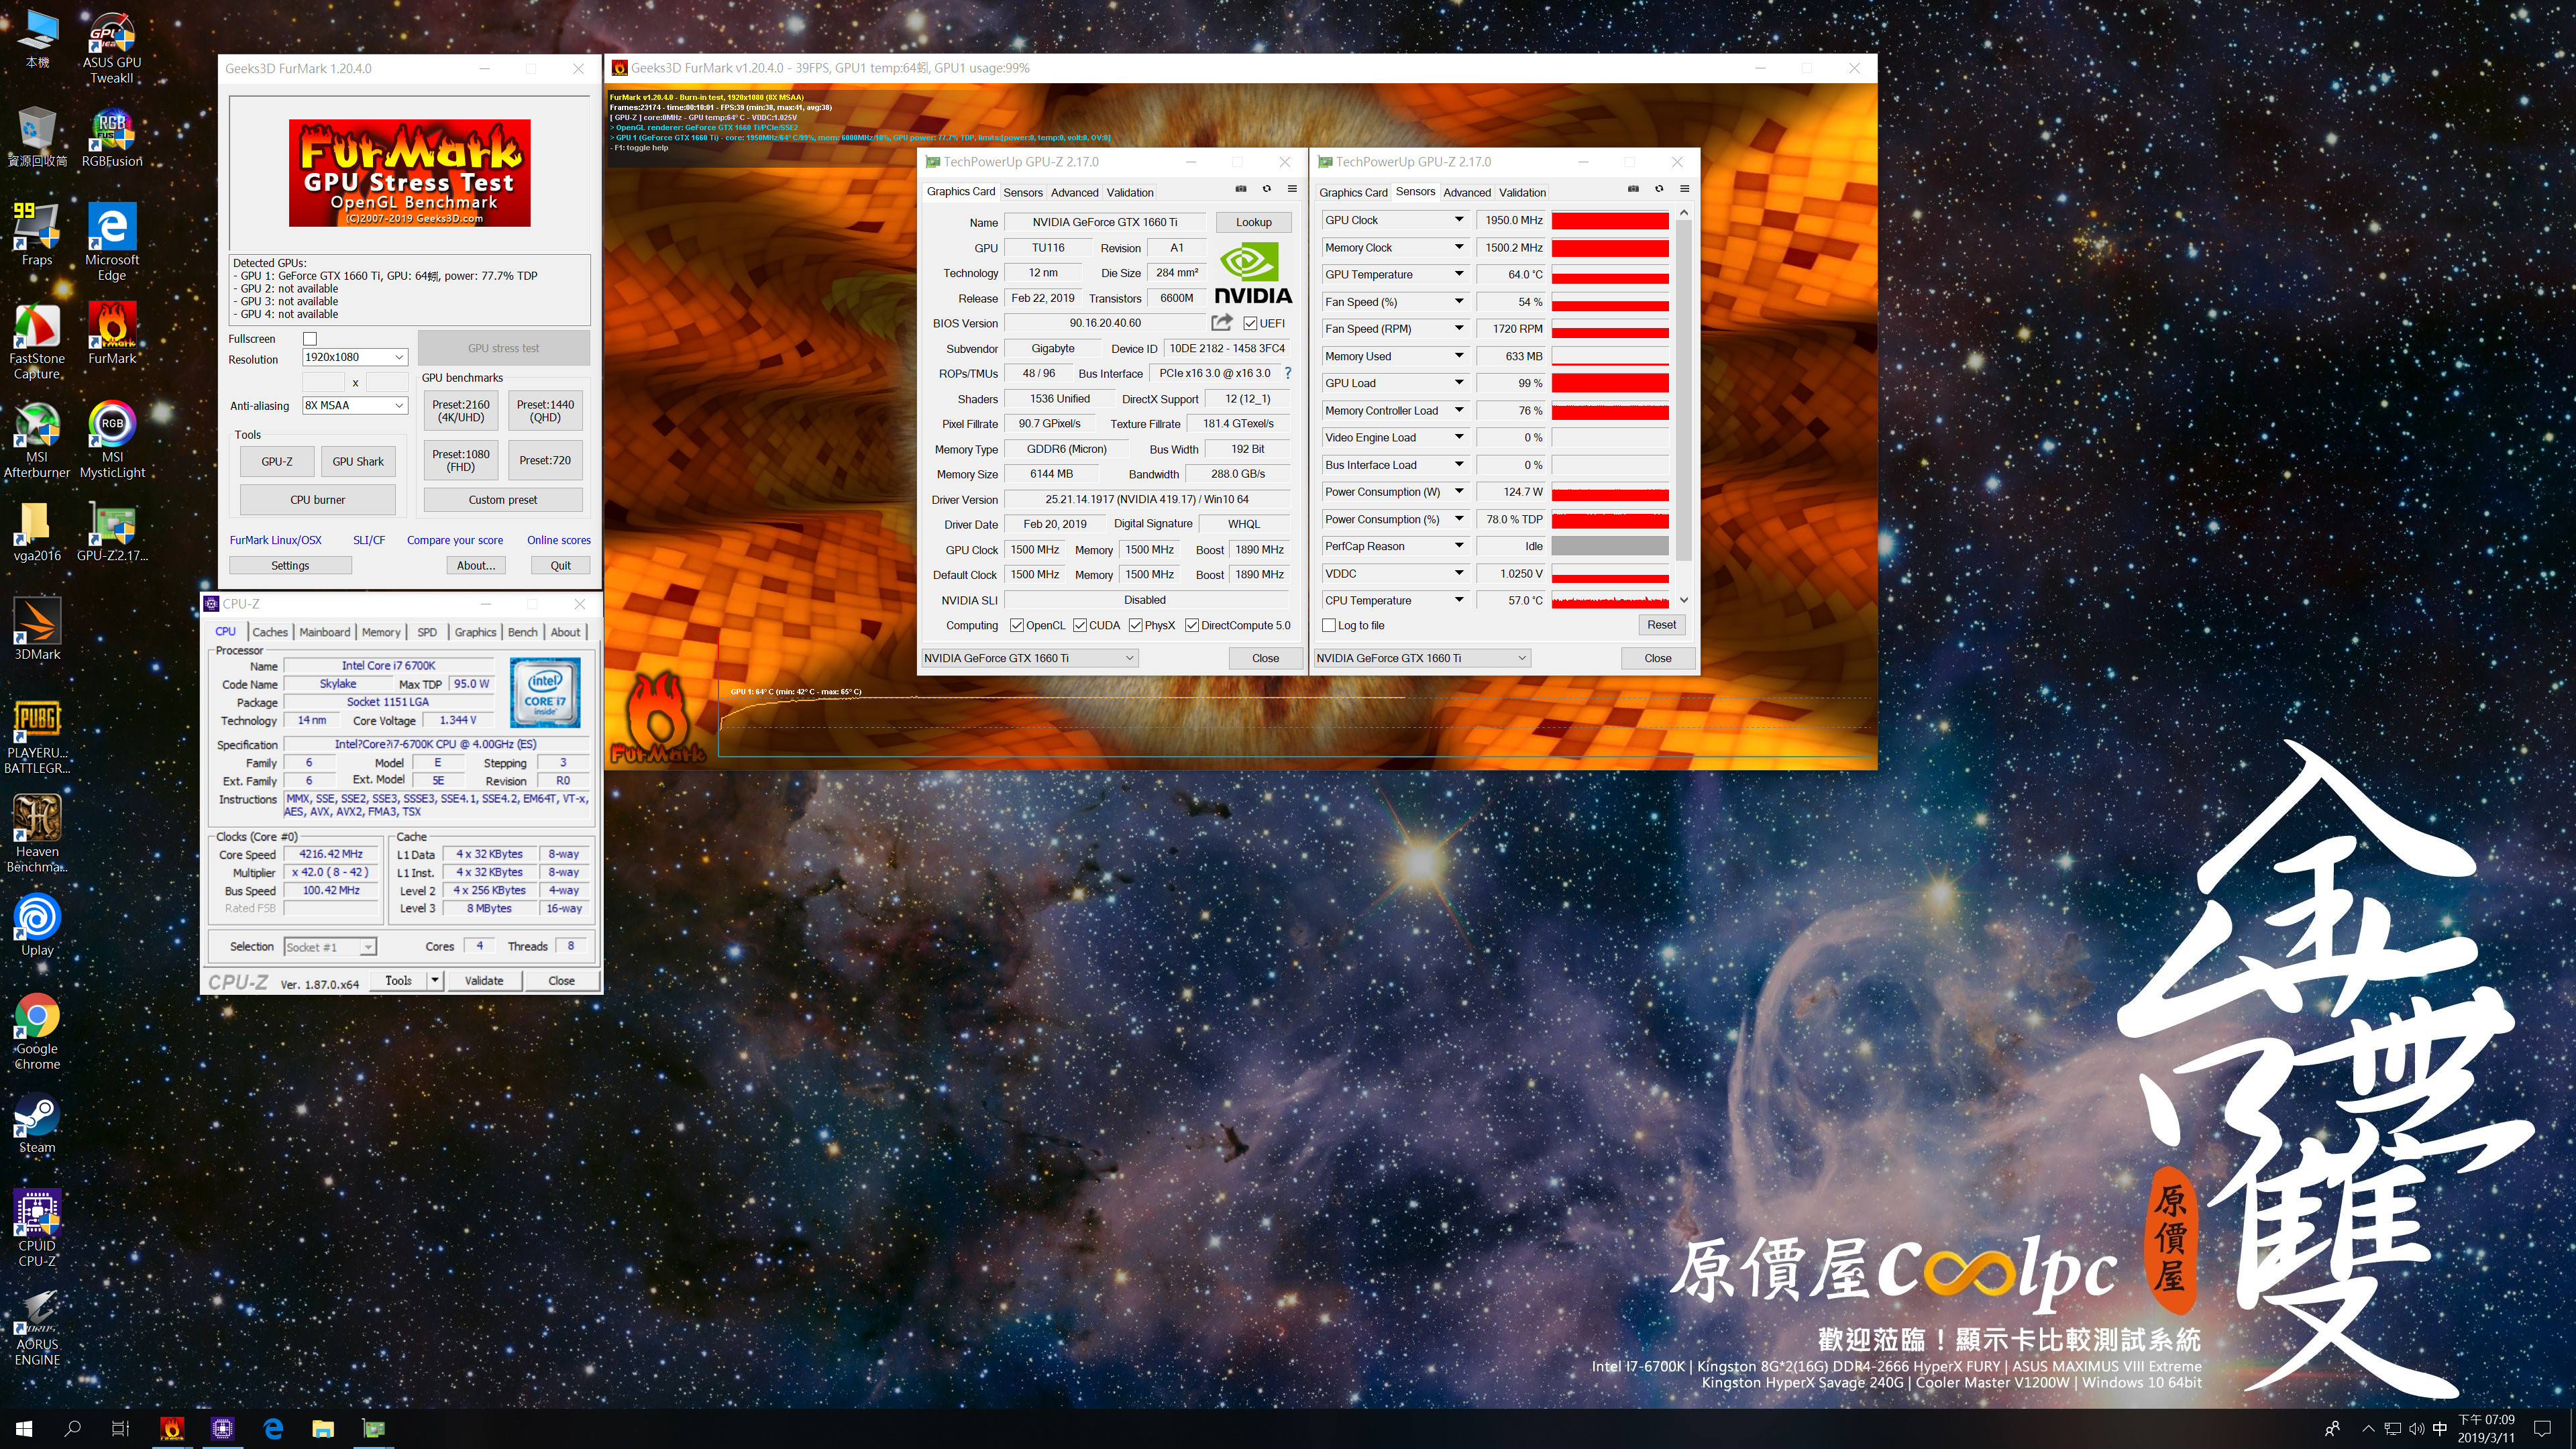Open the vga2016 folder icon

tap(37, 531)
